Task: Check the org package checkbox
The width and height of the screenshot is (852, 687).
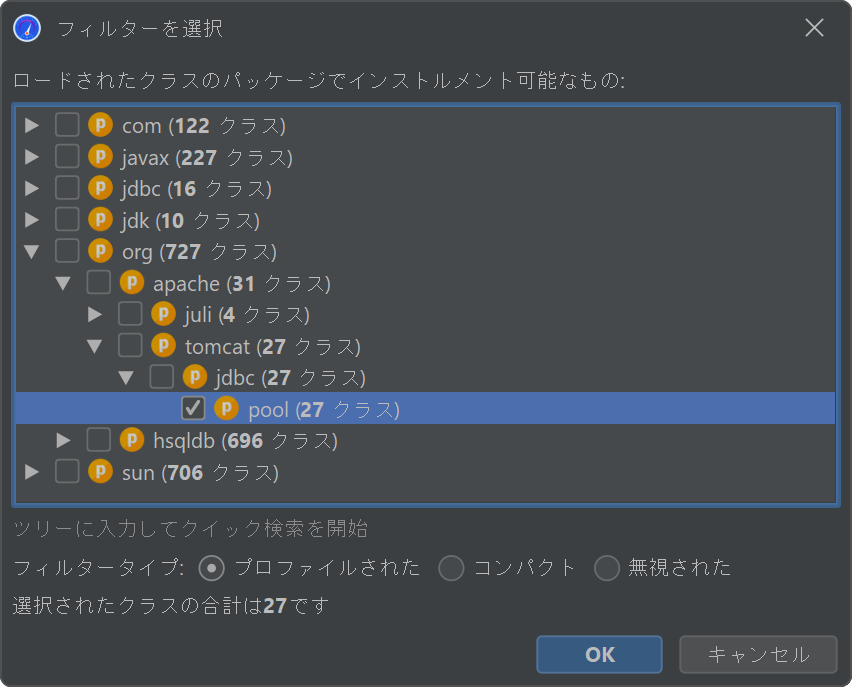Action: pyautogui.click(x=67, y=251)
